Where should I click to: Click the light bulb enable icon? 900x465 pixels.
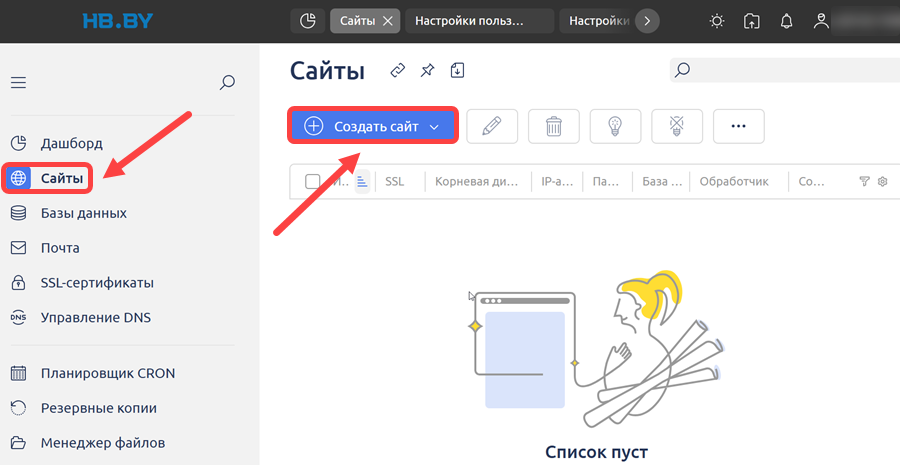[615, 126]
